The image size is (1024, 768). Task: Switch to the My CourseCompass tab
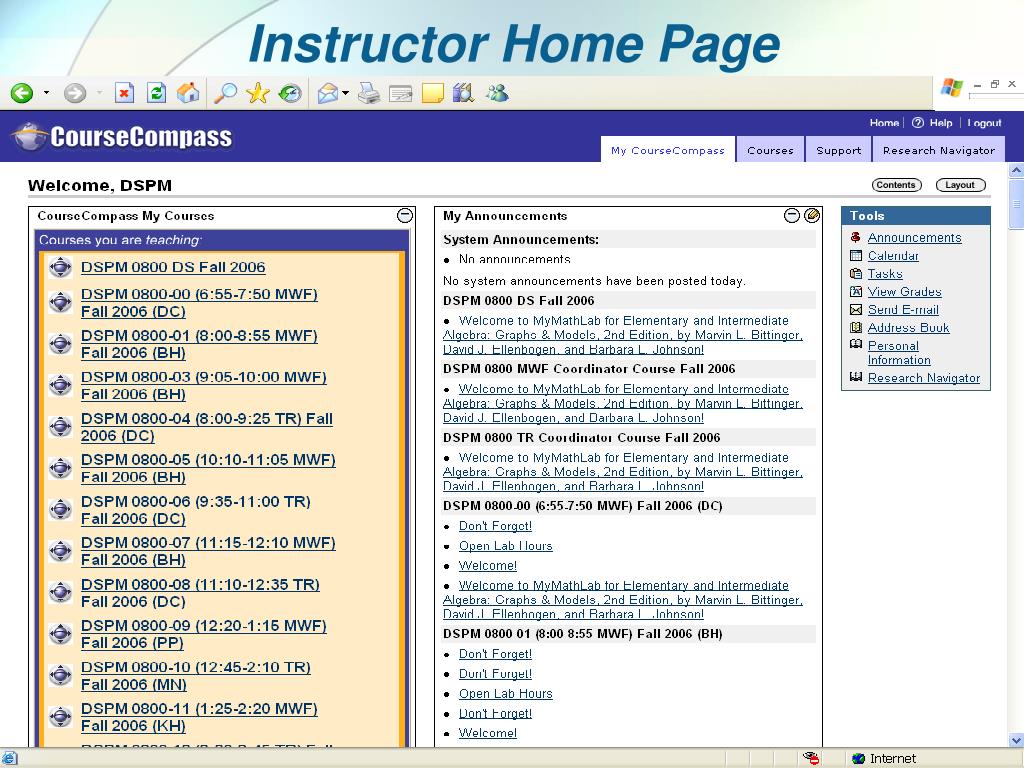tap(667, 150)
